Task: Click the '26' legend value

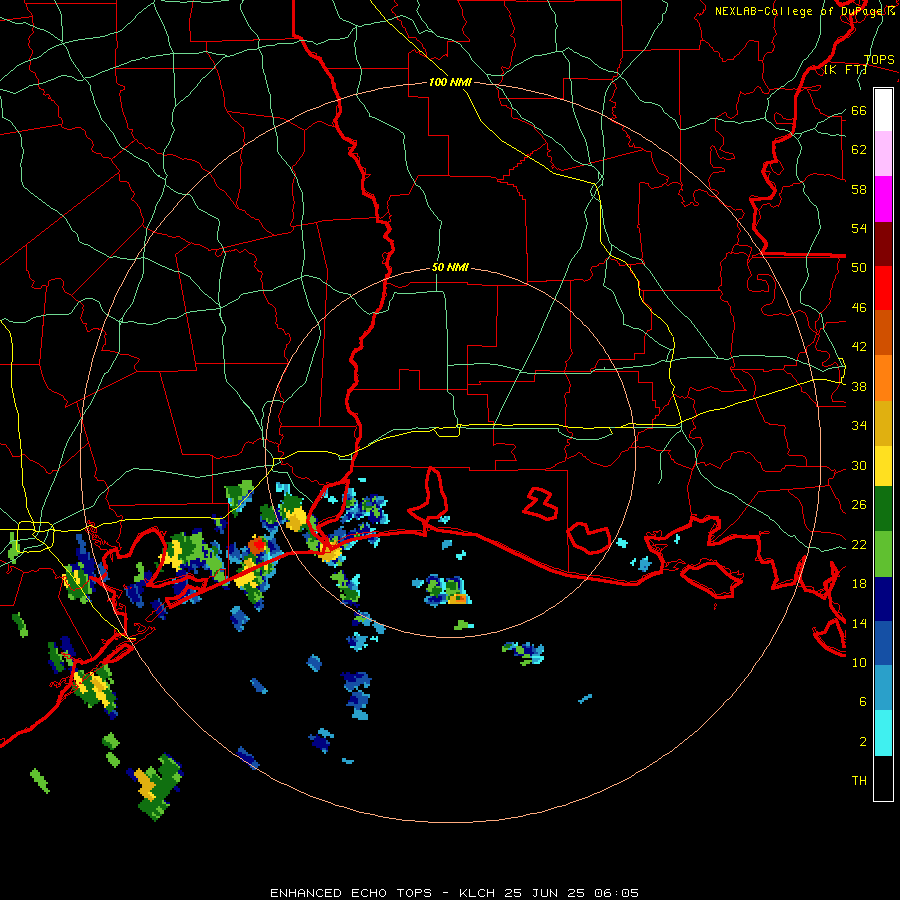Action: 859,505
